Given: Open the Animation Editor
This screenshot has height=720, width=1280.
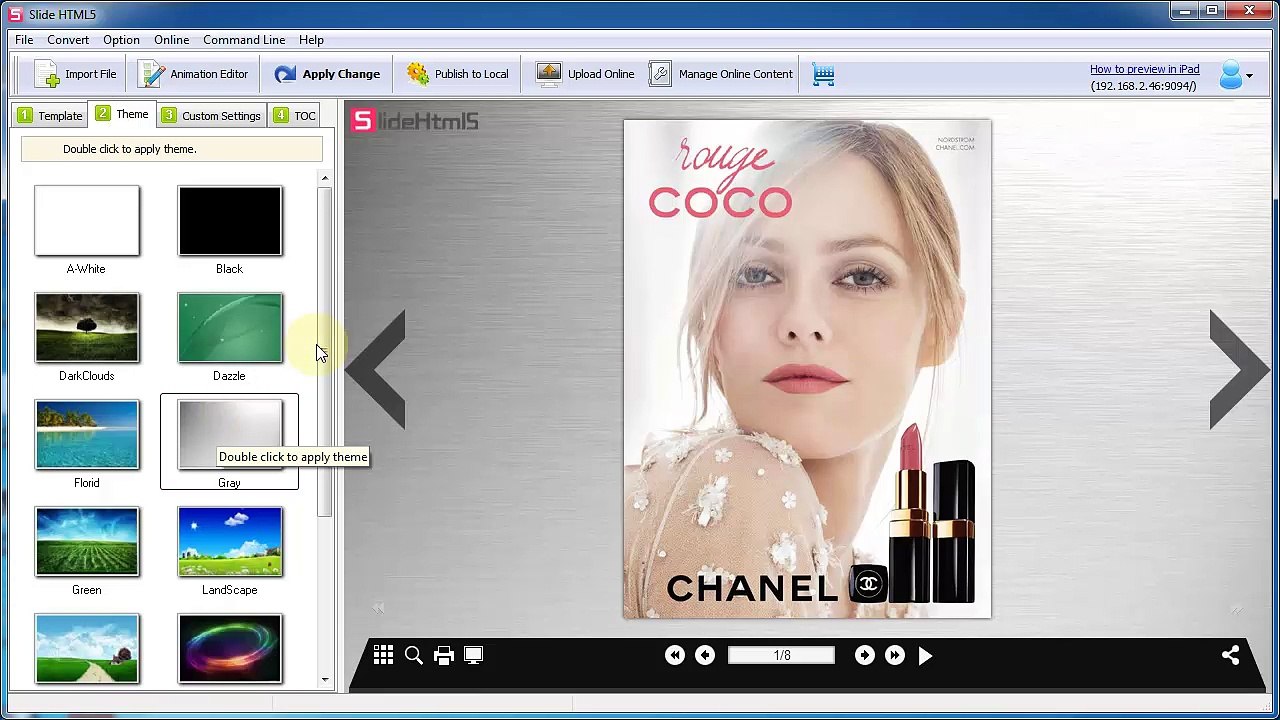Looking at the screenshot, I should pyautogui.click(x=193, y=74).
